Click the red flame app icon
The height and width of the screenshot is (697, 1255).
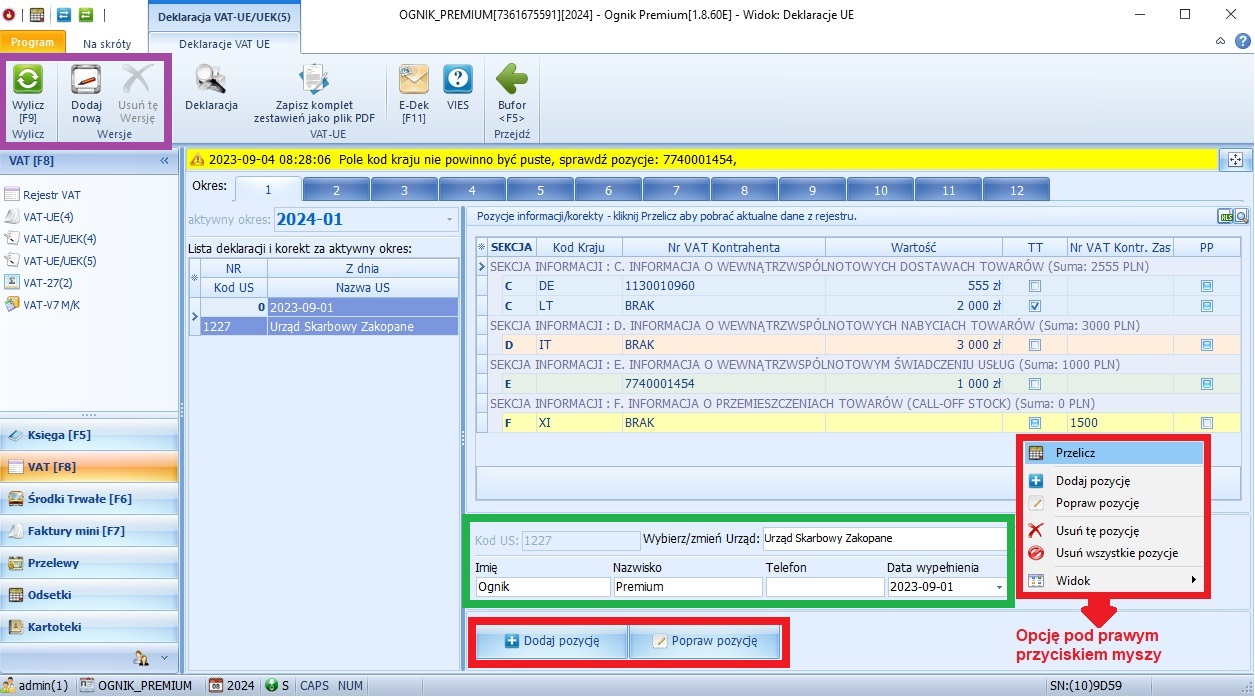coord(9,15)
